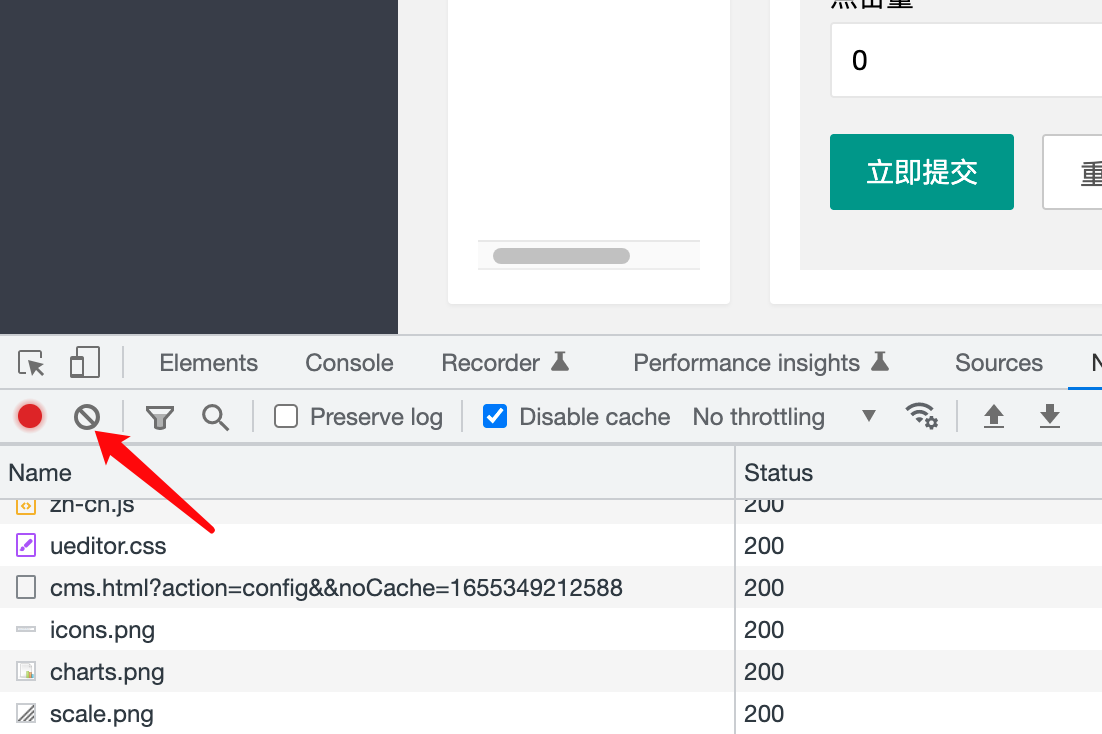Import HAR file with upload arrow
This screenshot has width=1102, height=734.
[993, 416]
